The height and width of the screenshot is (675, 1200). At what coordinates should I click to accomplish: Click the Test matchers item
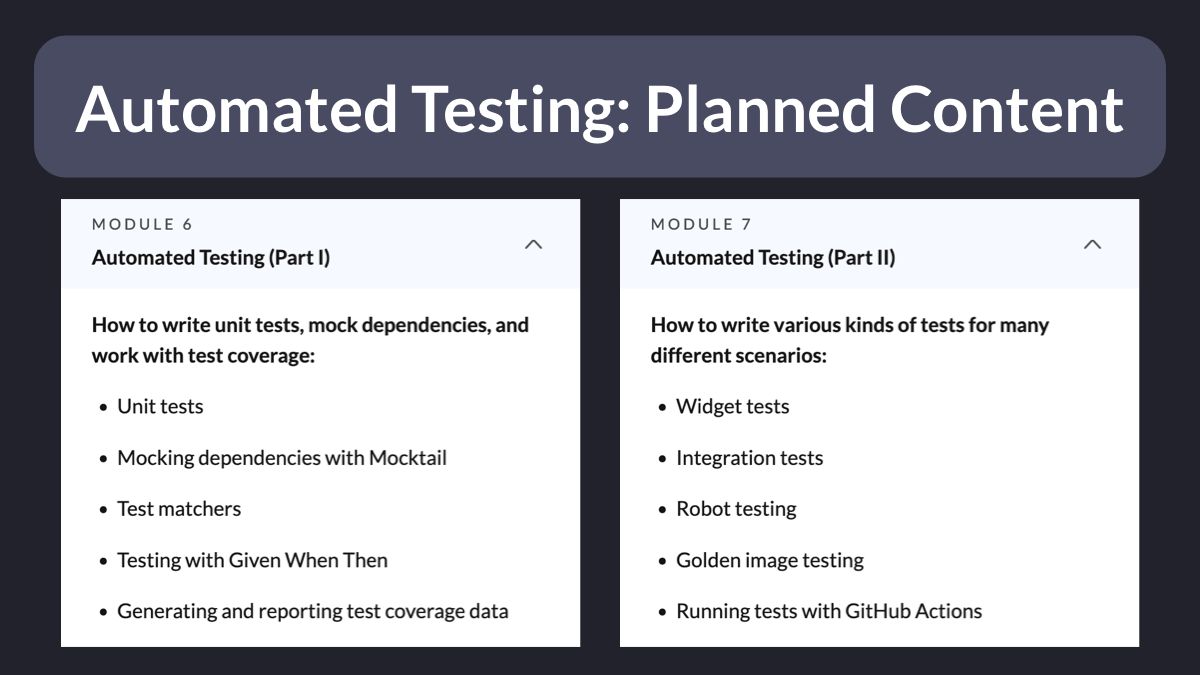(179, 509)
